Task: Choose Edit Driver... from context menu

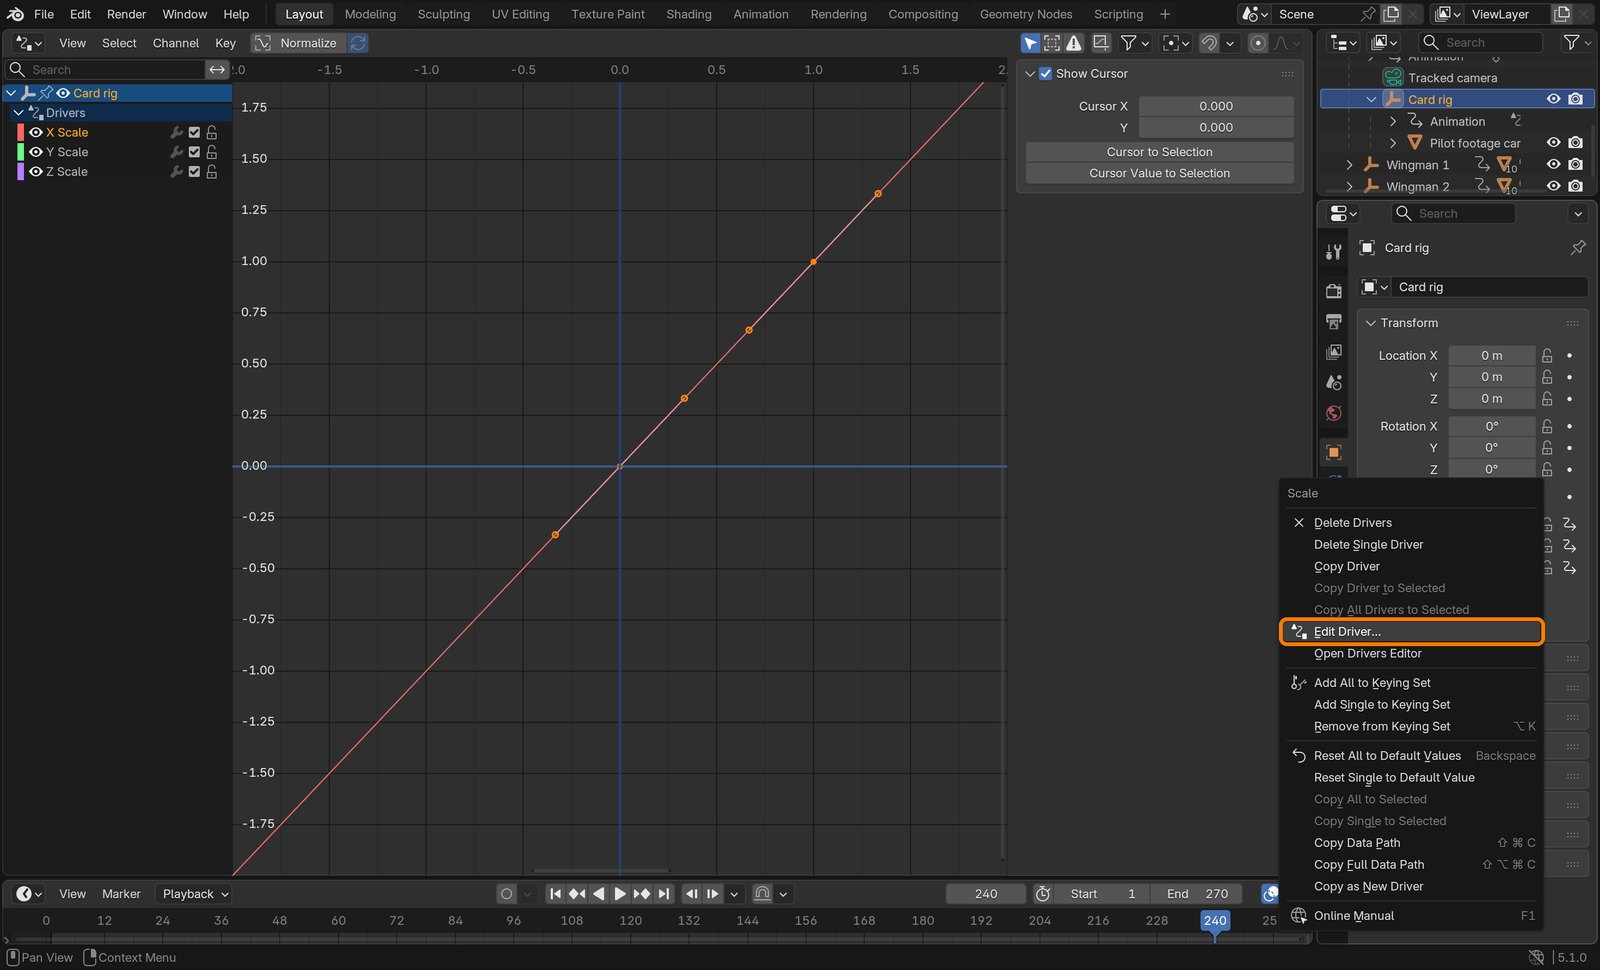Action: [x=1412, y=632]
